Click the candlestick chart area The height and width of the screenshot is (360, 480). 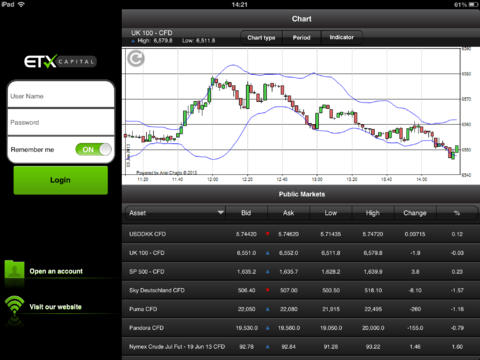point(292,112)
